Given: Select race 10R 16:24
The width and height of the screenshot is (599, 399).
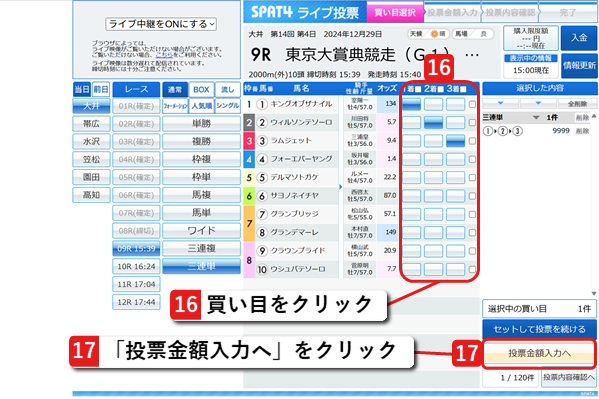Looking at the screenshot, I should click(136, 266).
